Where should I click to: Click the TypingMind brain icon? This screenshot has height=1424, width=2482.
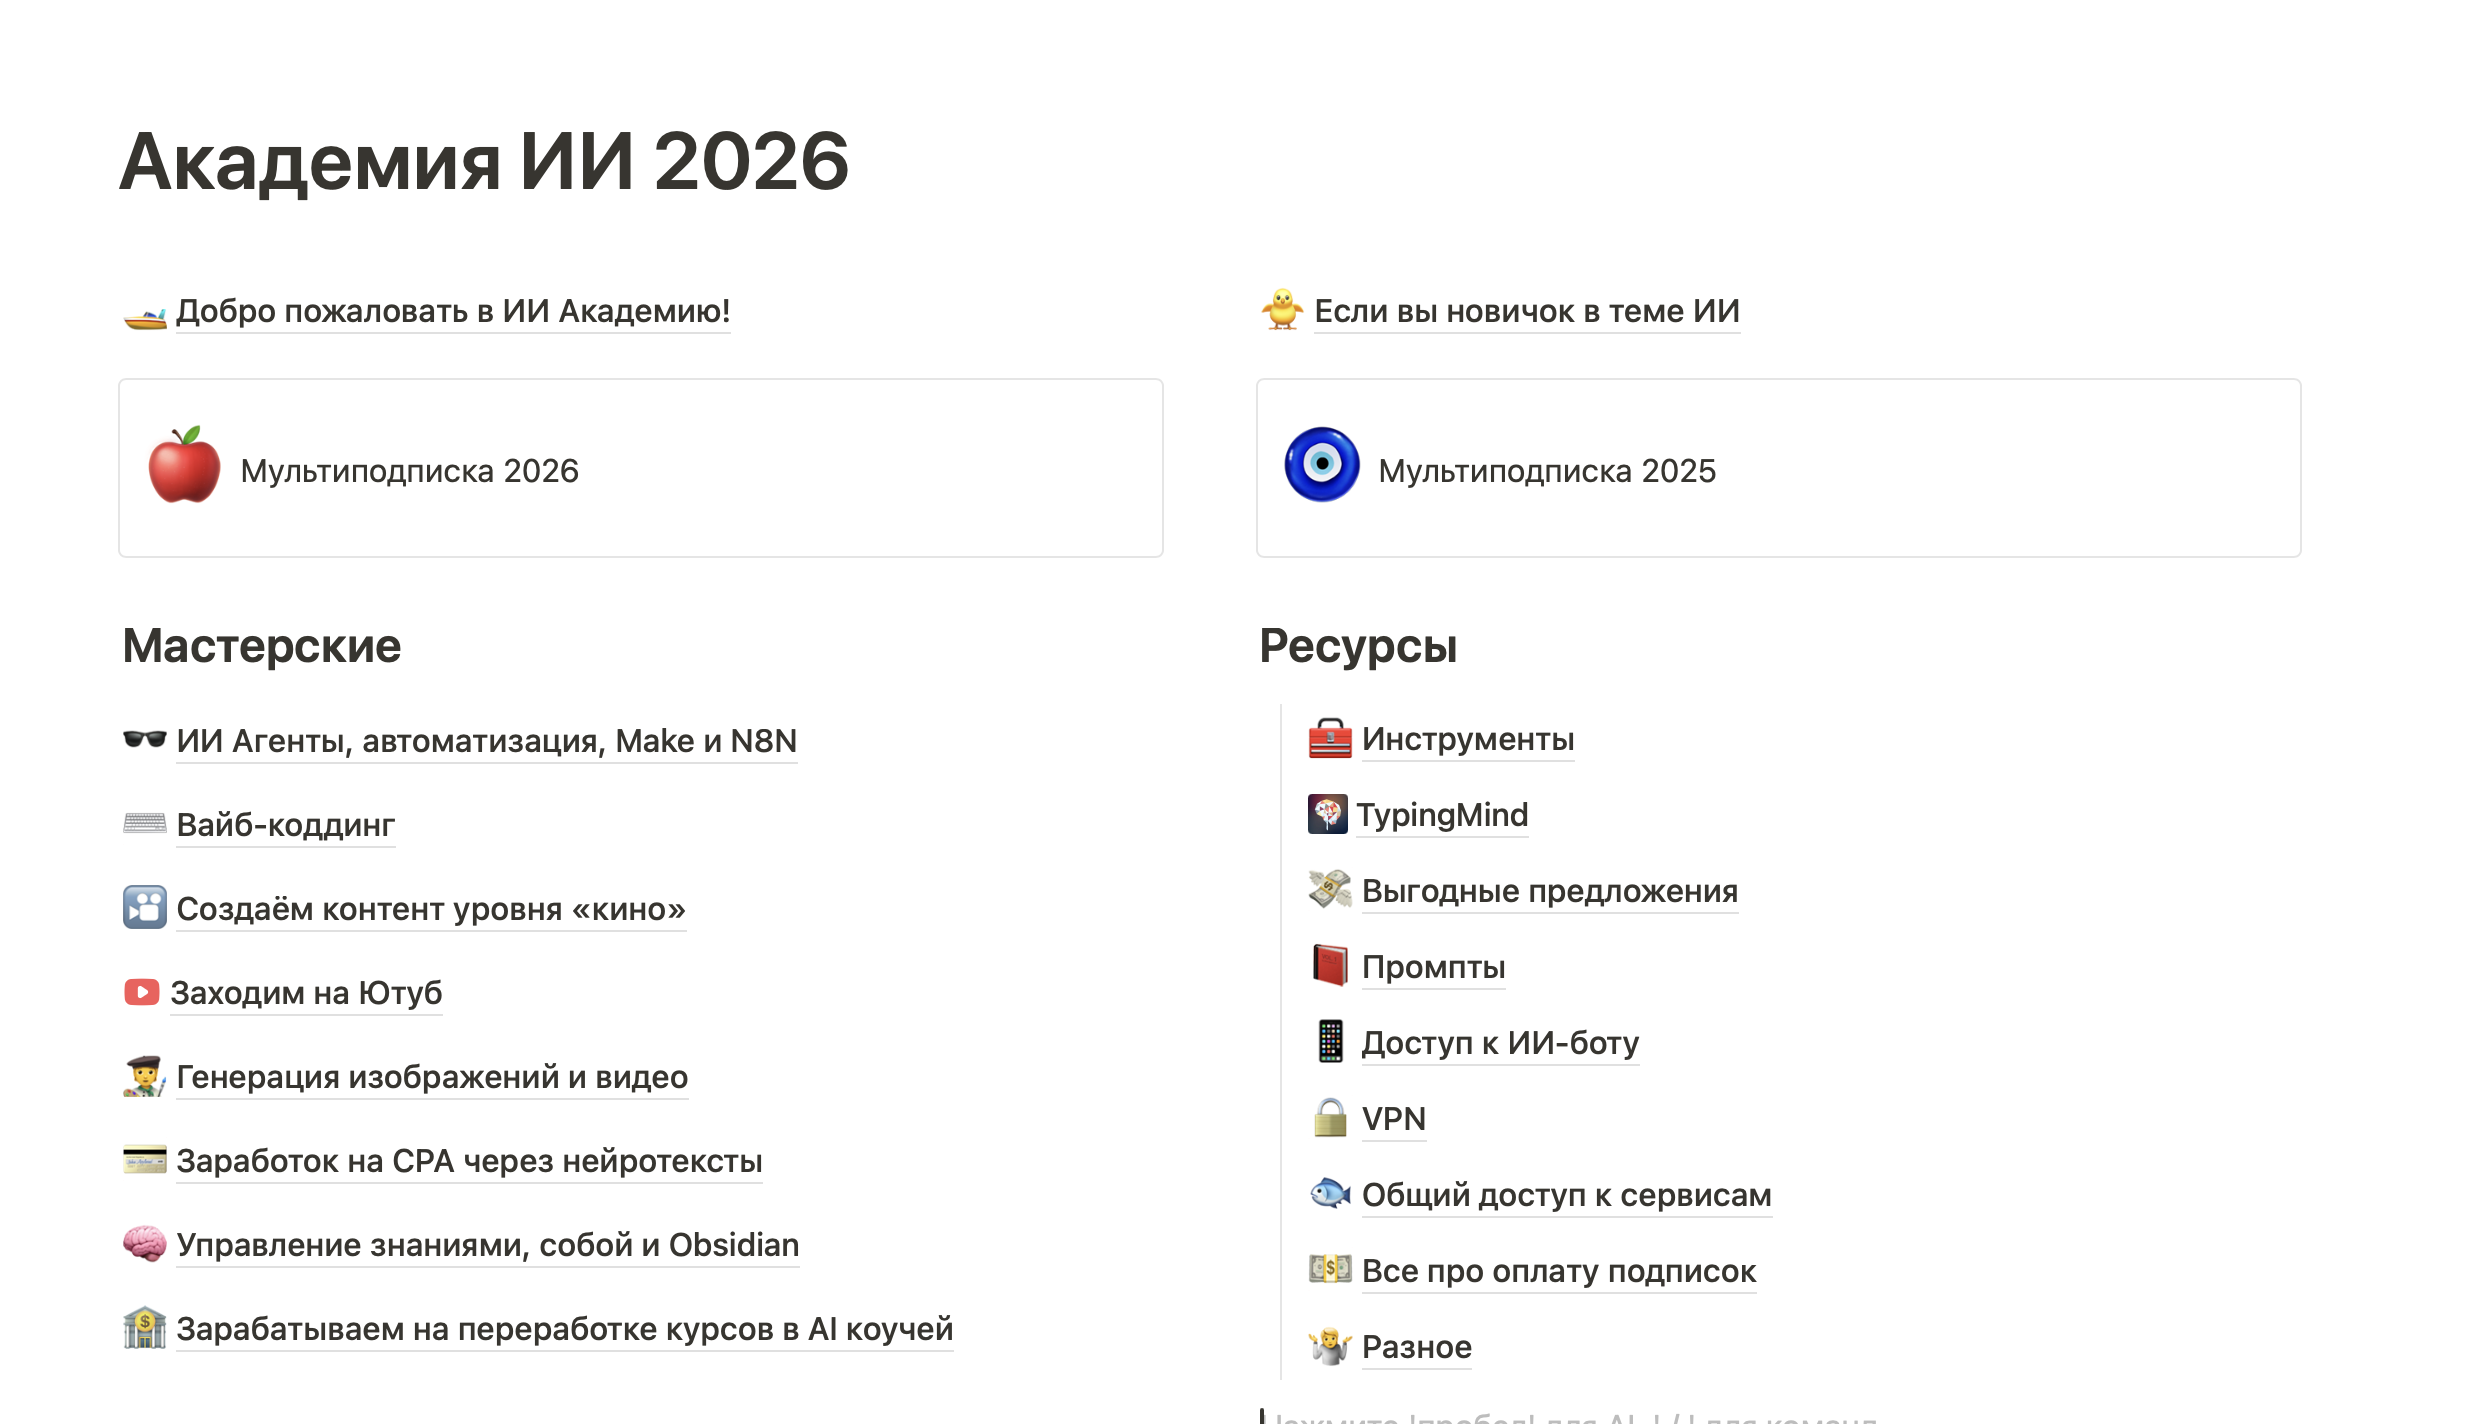pyautogui.click(x=1327, y=814)
